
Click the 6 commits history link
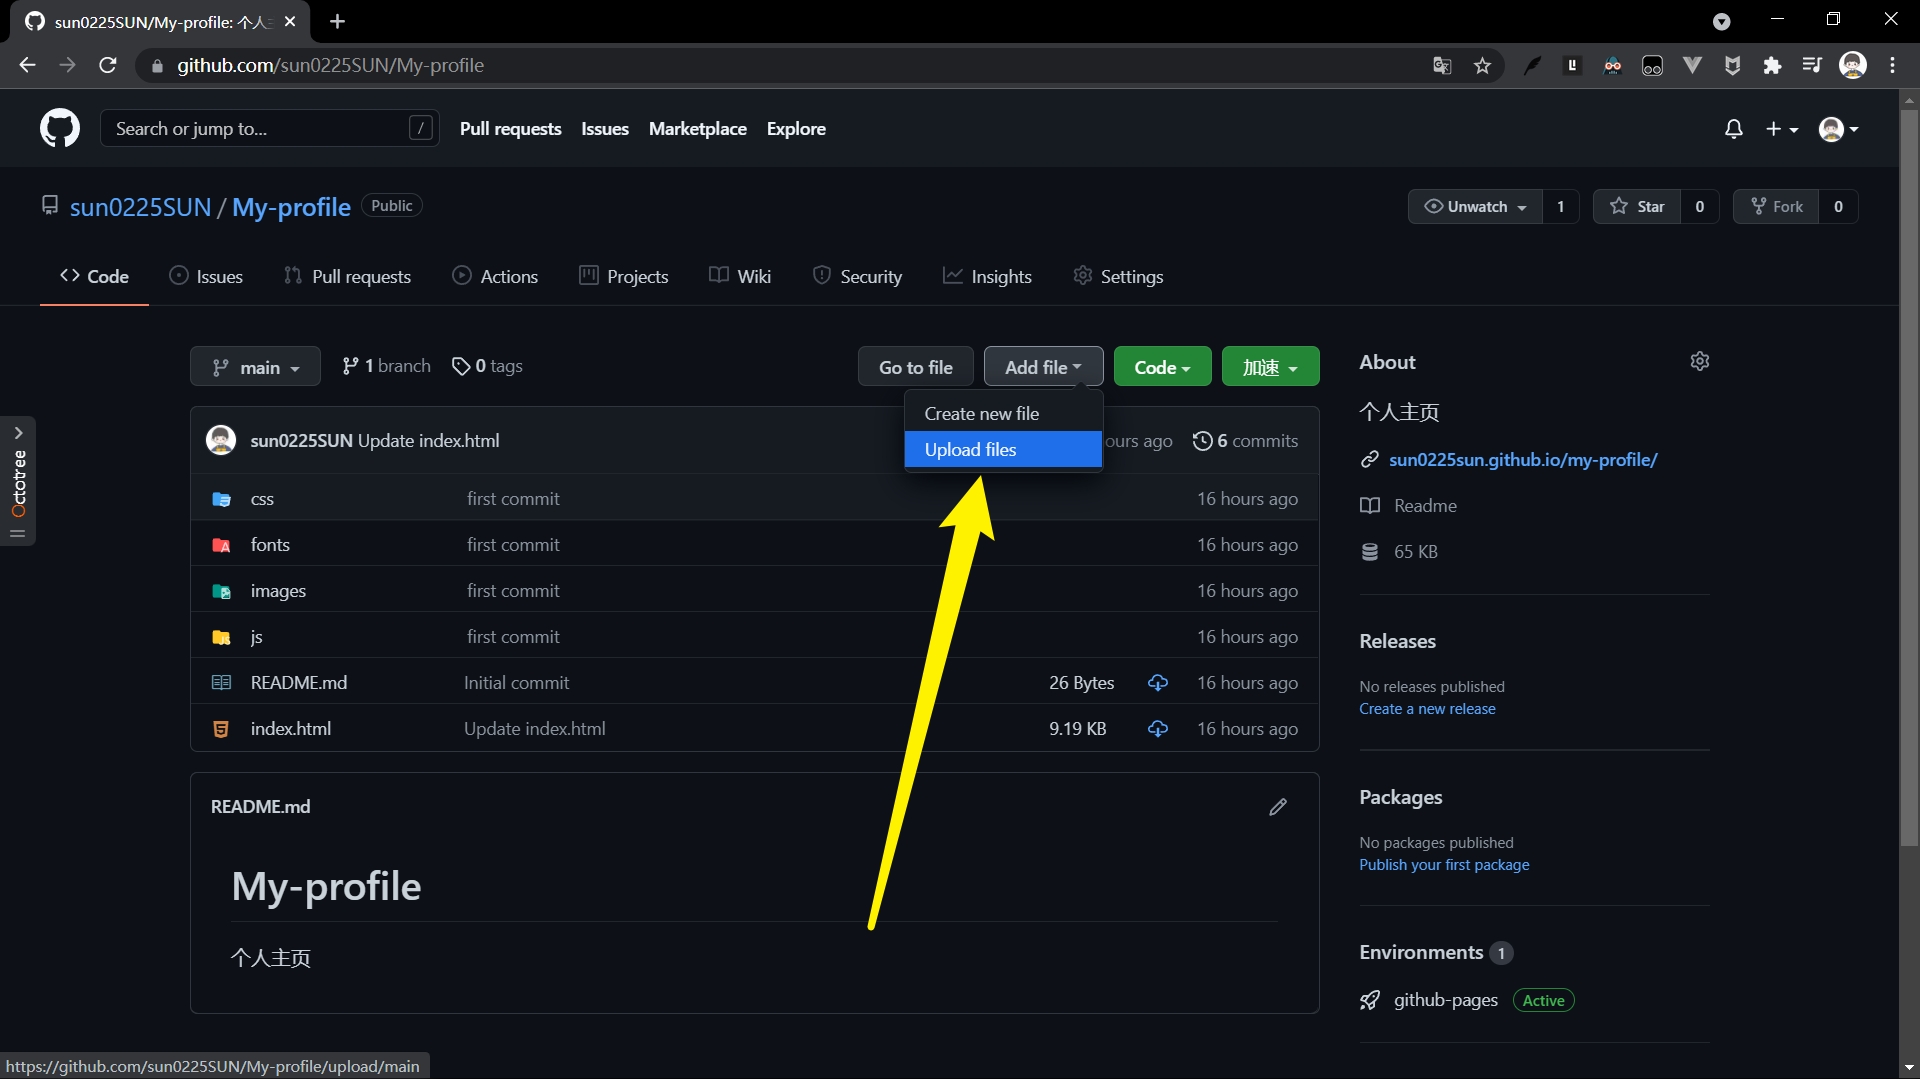(1246, 441)
